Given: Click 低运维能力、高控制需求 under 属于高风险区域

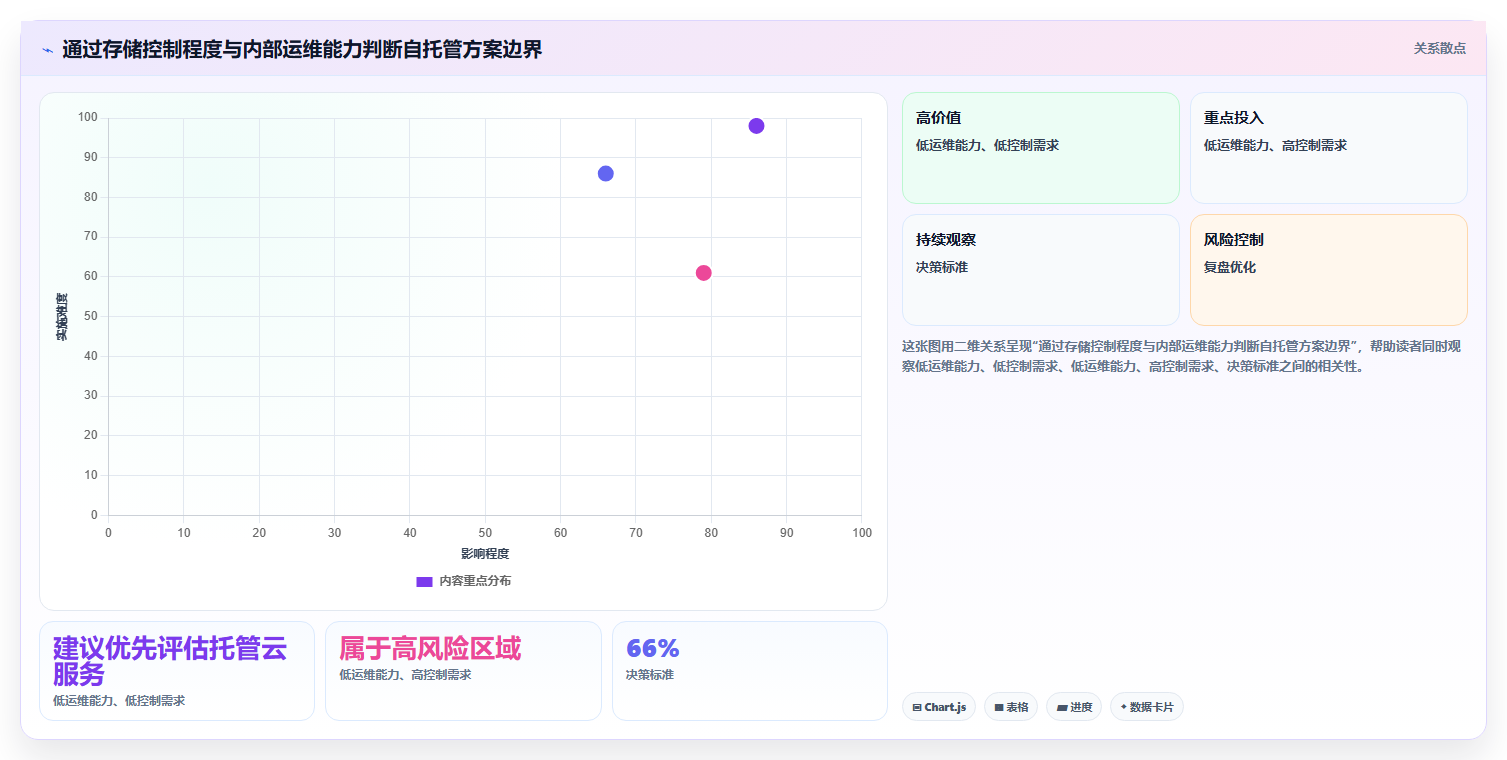Looking at the screenshot, I should 405,675.
